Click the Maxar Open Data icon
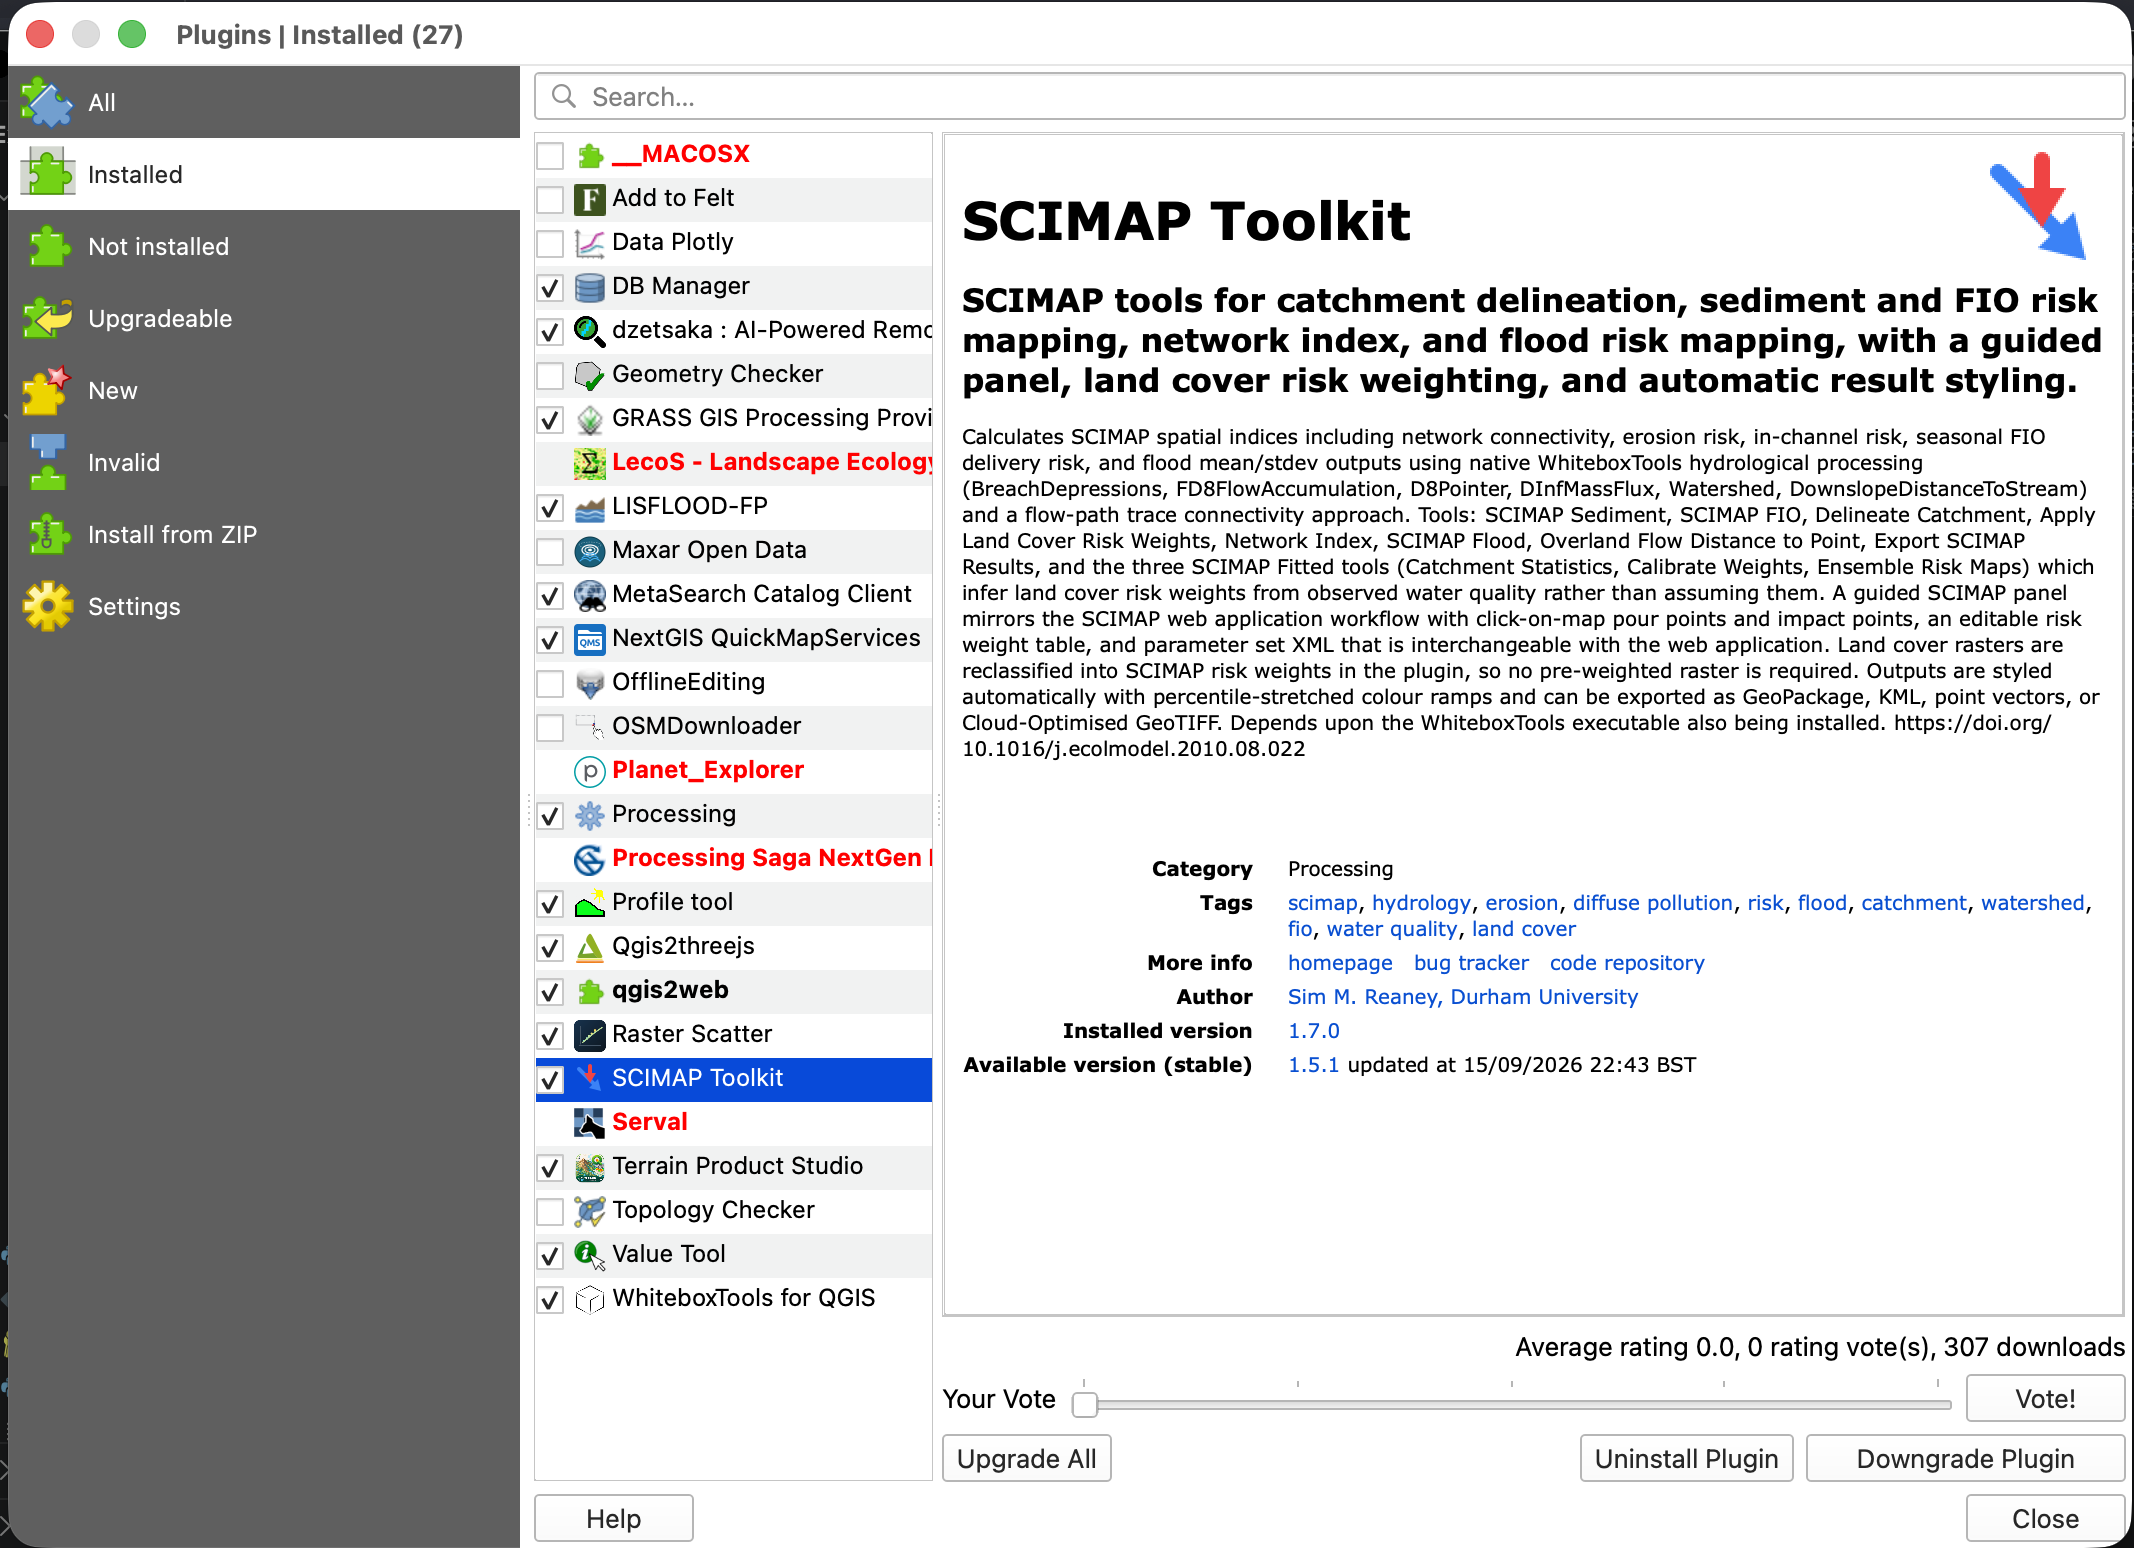 [x=590, y=551]
